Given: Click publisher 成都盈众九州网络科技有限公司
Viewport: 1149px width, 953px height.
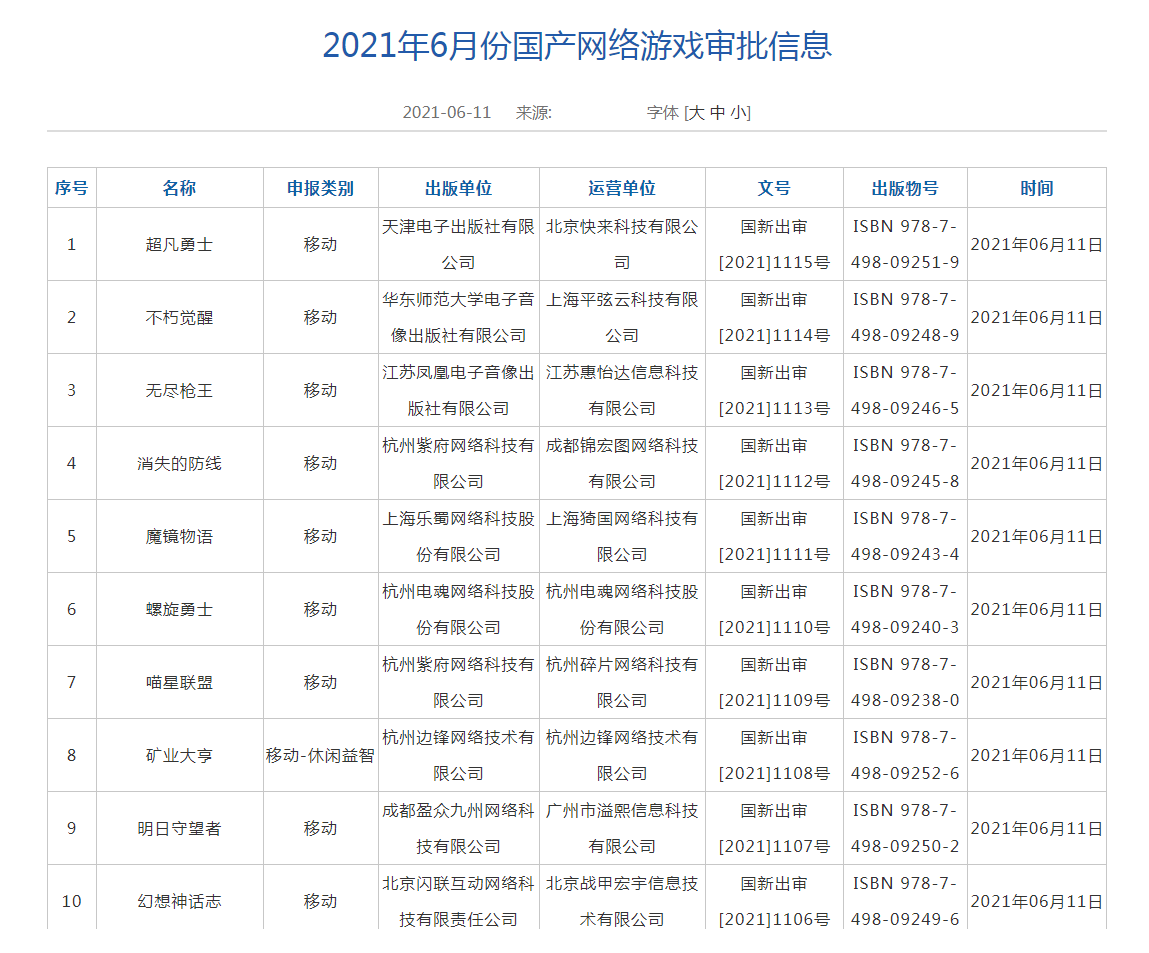Looking at the screenshot, I should point(459,828).
